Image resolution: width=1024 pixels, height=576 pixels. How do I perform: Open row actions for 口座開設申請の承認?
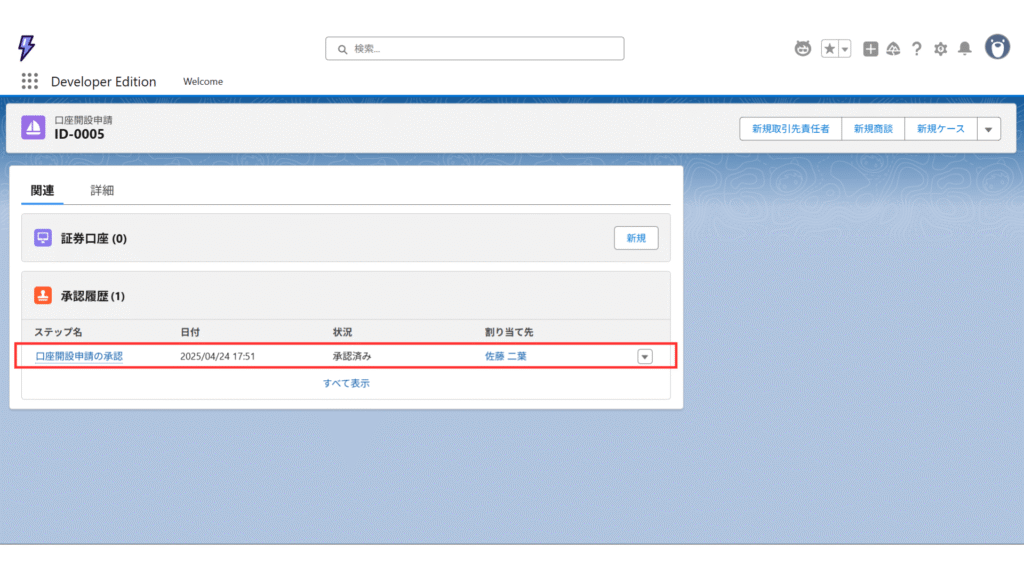coord(645,357)
